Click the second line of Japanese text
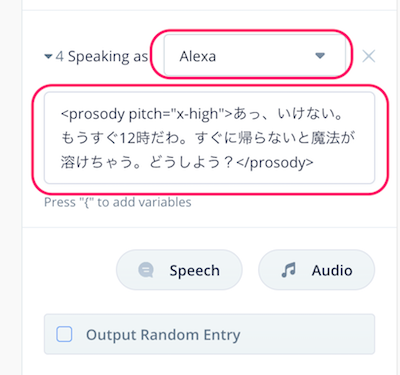The image size is (400, 375). click(x=208, y=138)
